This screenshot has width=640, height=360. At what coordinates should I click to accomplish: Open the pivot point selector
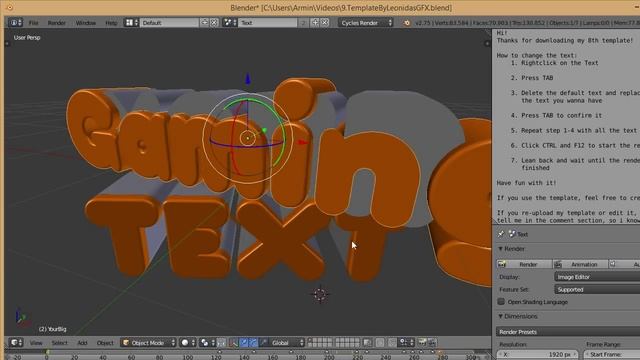[207, 343]
